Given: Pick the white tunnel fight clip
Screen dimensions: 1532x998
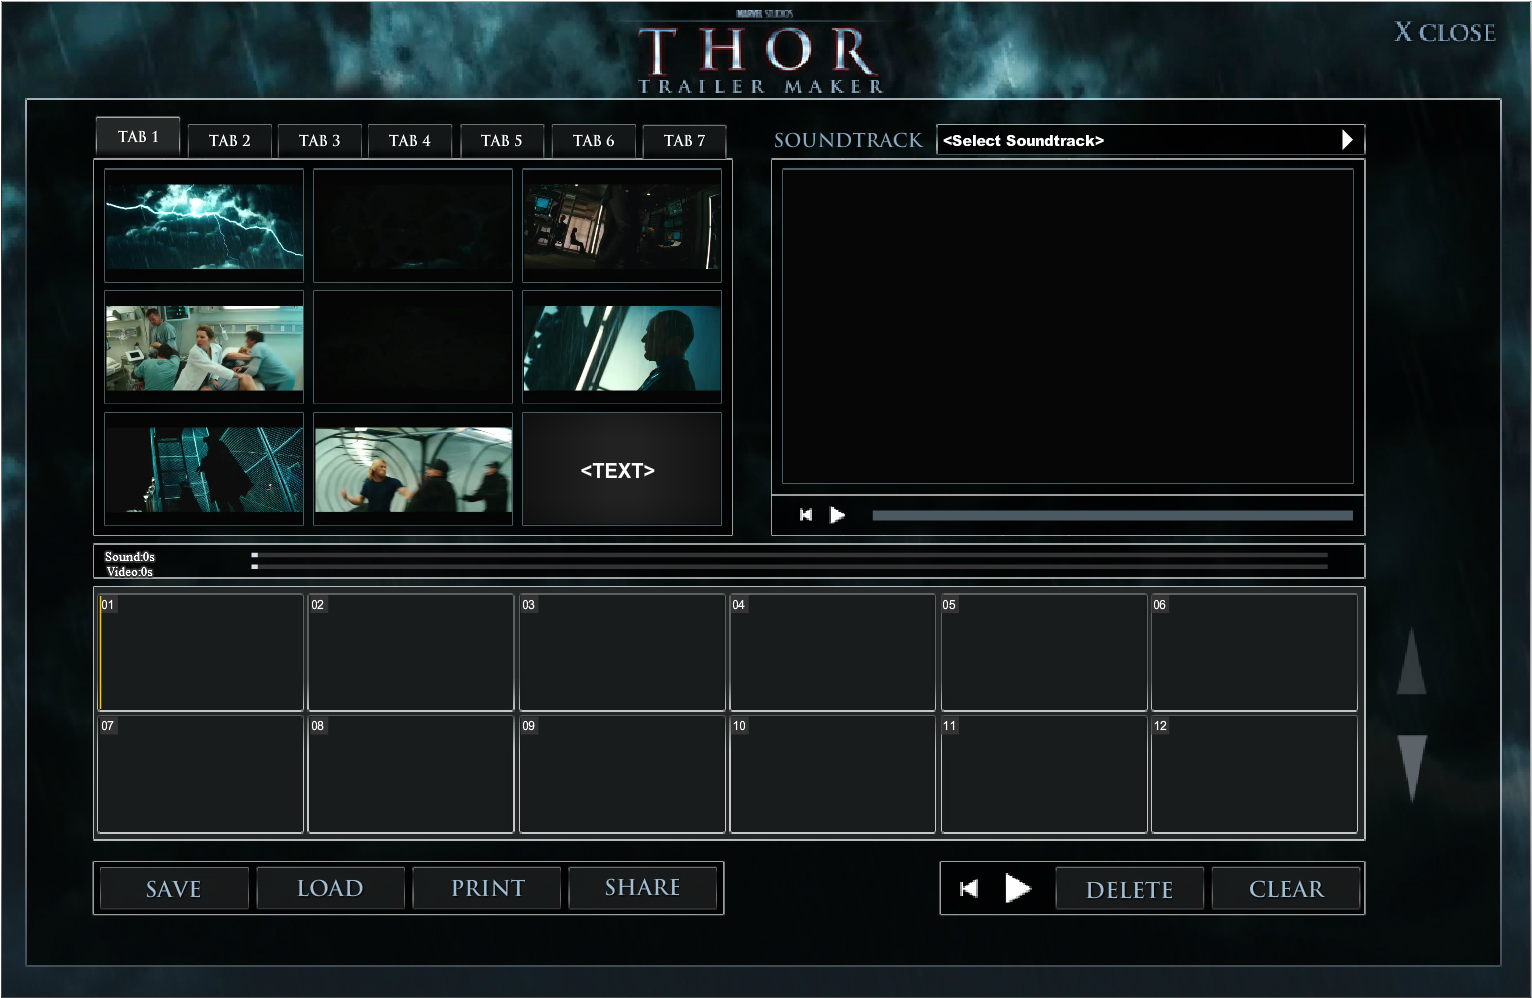Looking at the screenshot, I should (x=413, y=470).
